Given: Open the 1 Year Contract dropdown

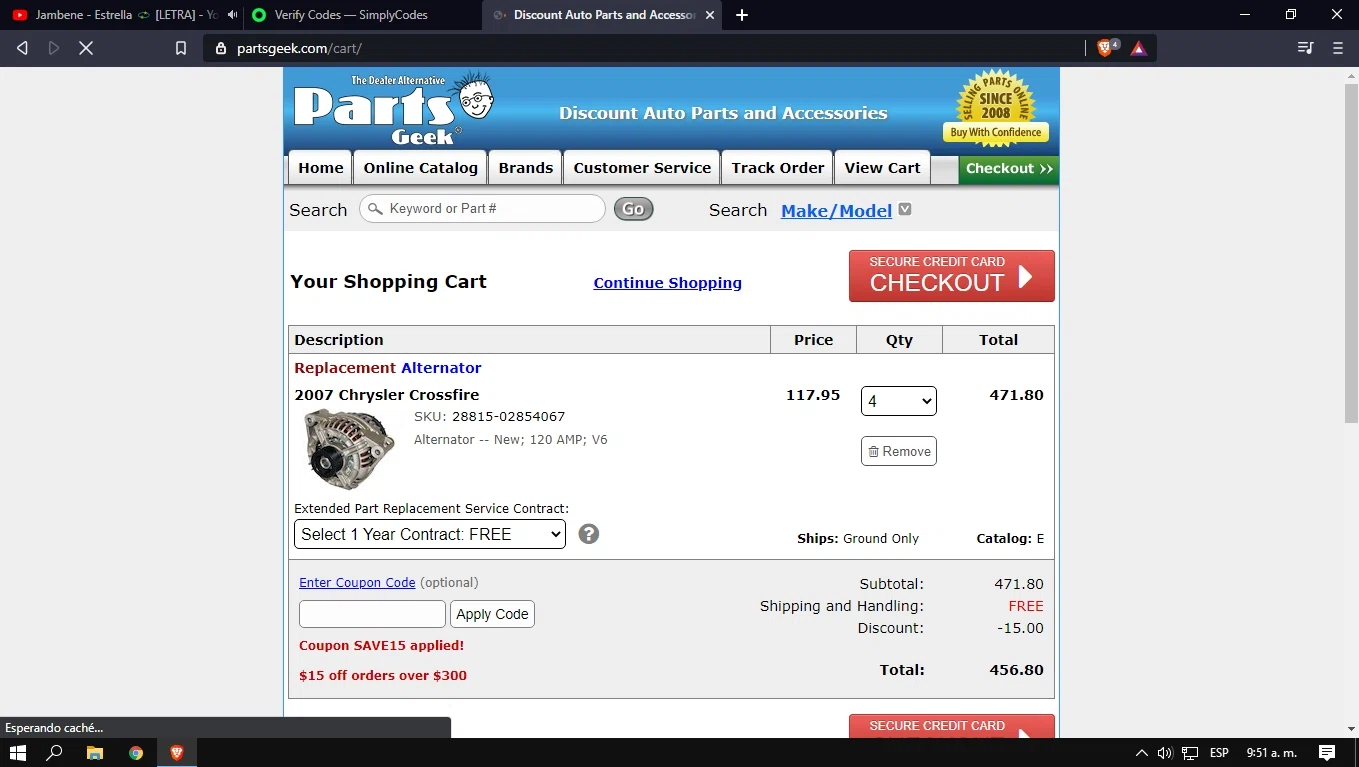Looking at the screenshot, I should click(430, 534).
